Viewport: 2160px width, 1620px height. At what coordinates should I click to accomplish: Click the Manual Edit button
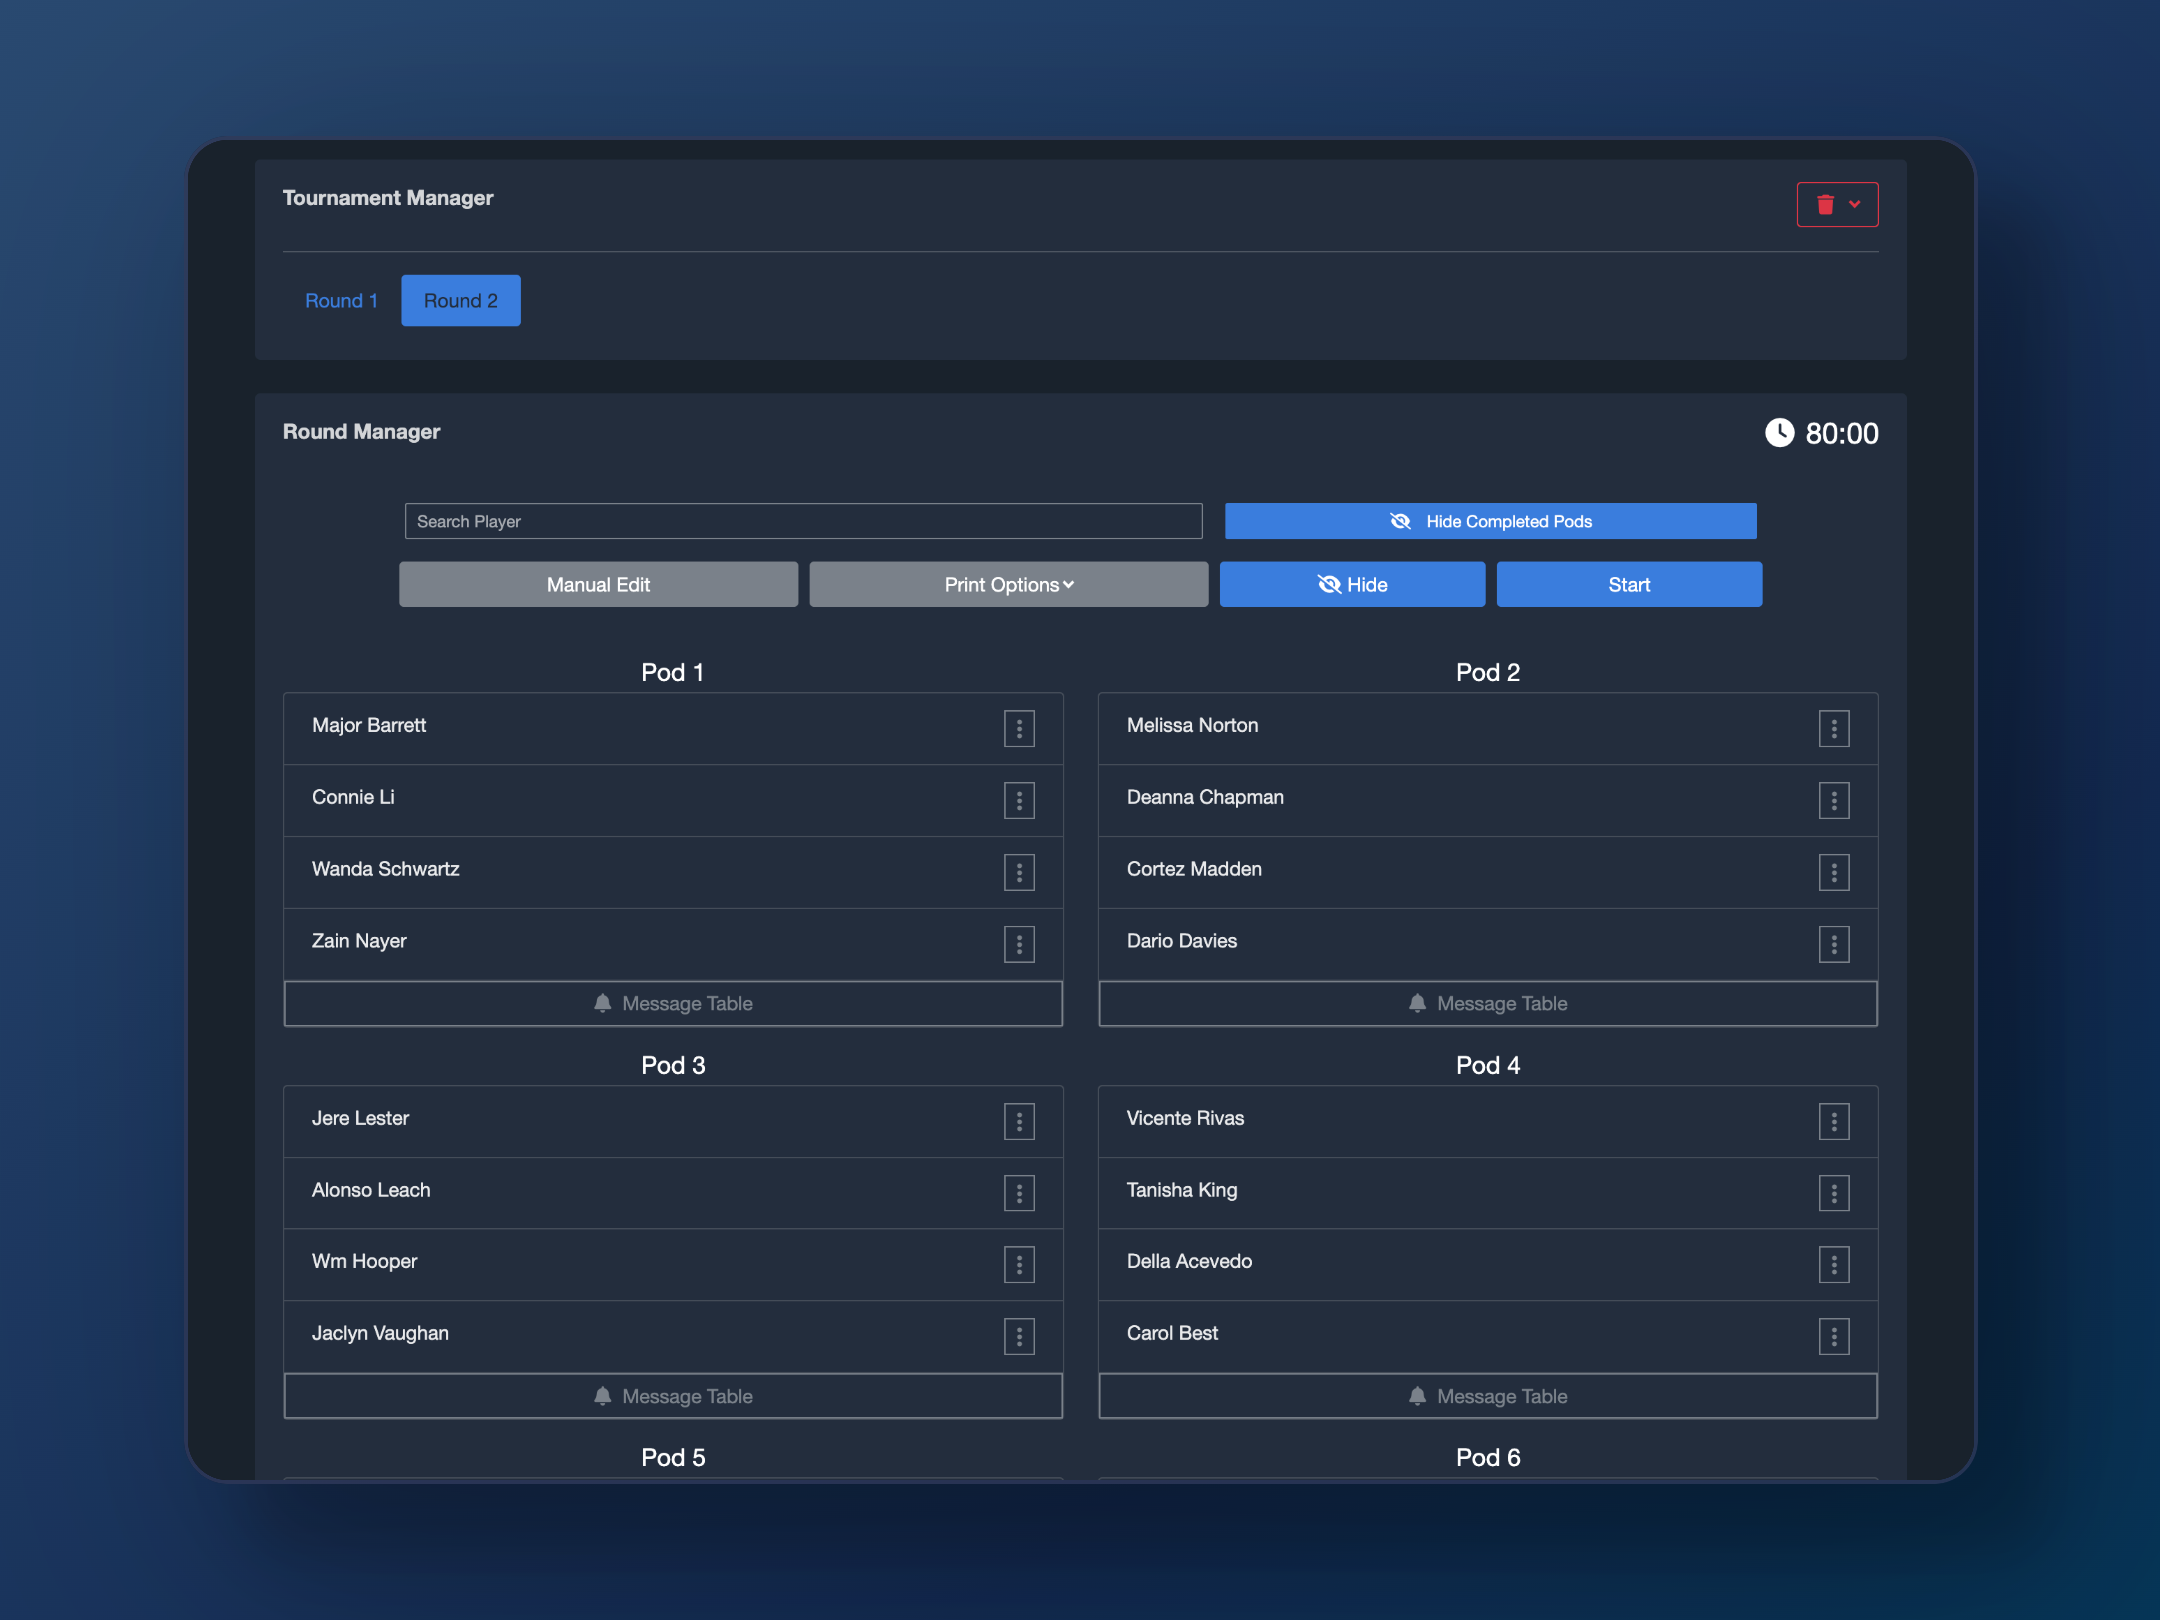coord(598,584)
